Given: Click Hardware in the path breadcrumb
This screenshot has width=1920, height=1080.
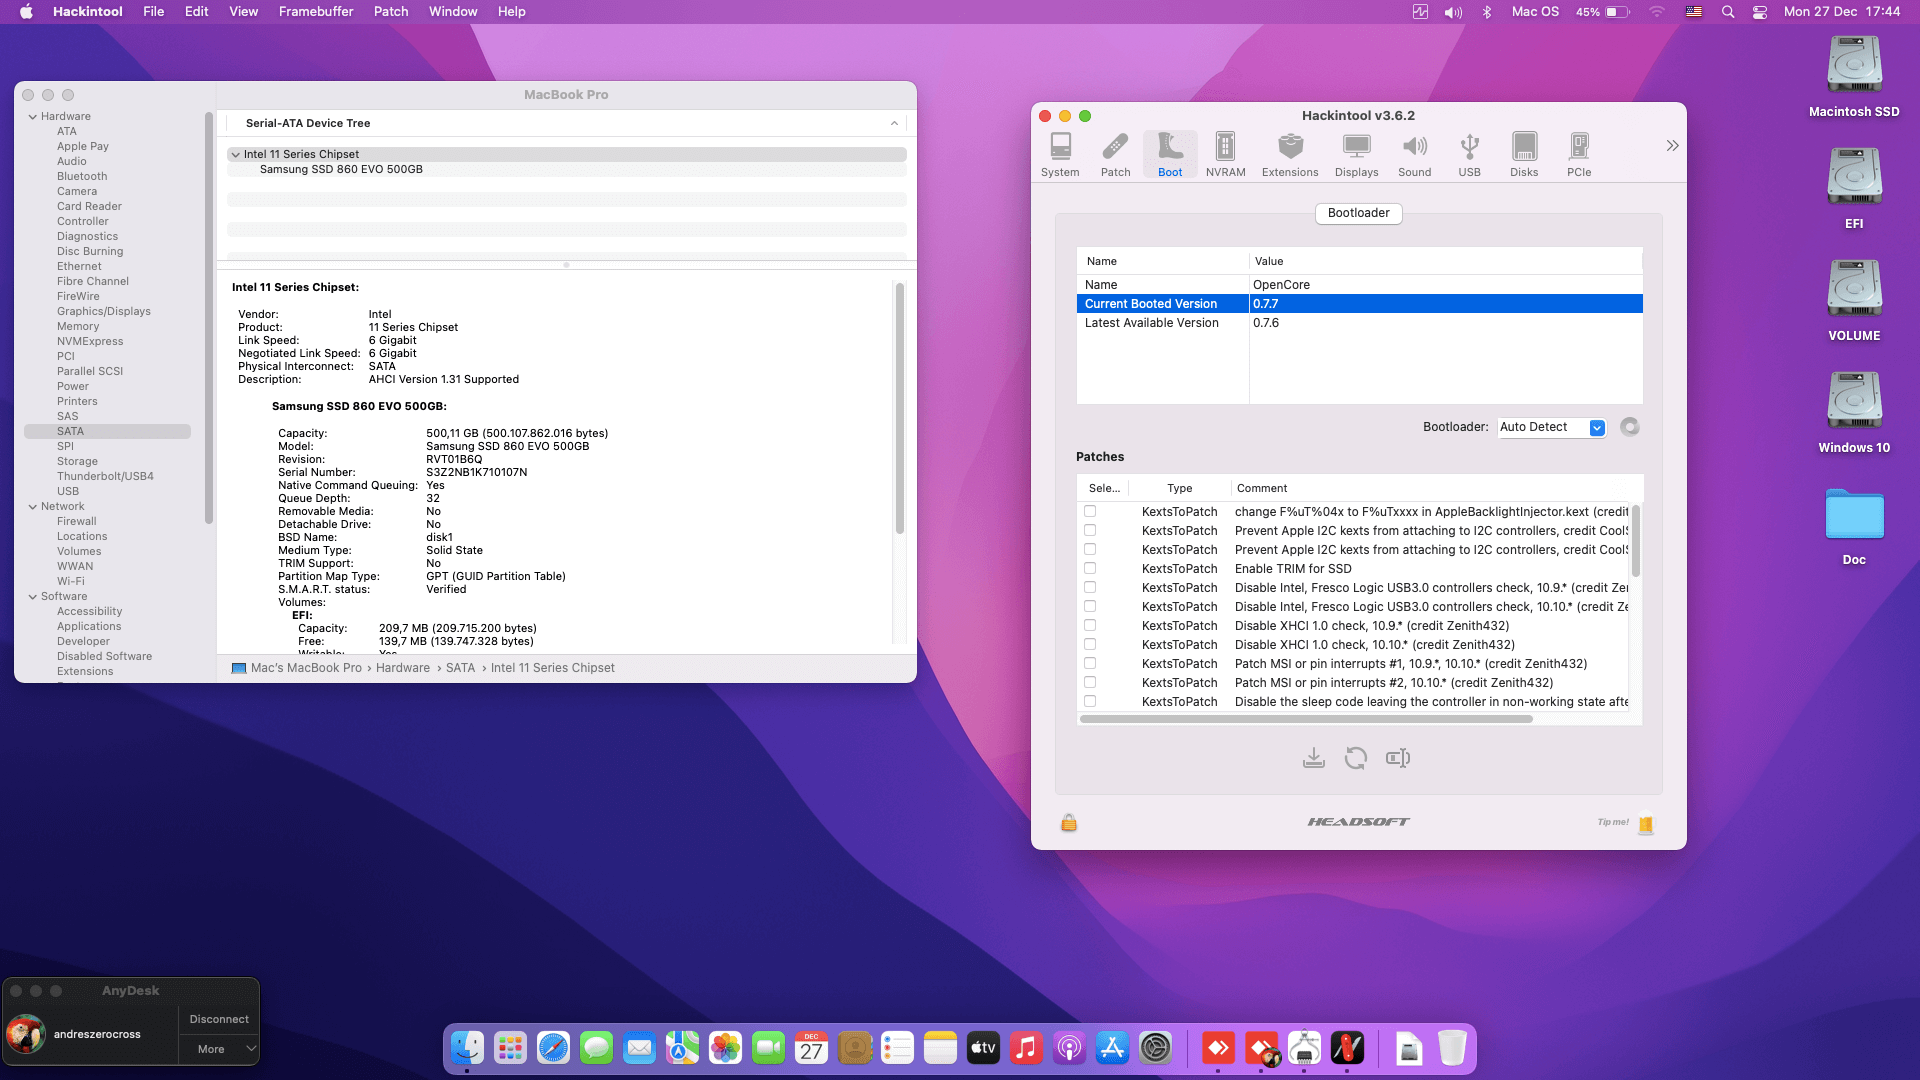Looking at the screenshot, I should tap(403, 668).
